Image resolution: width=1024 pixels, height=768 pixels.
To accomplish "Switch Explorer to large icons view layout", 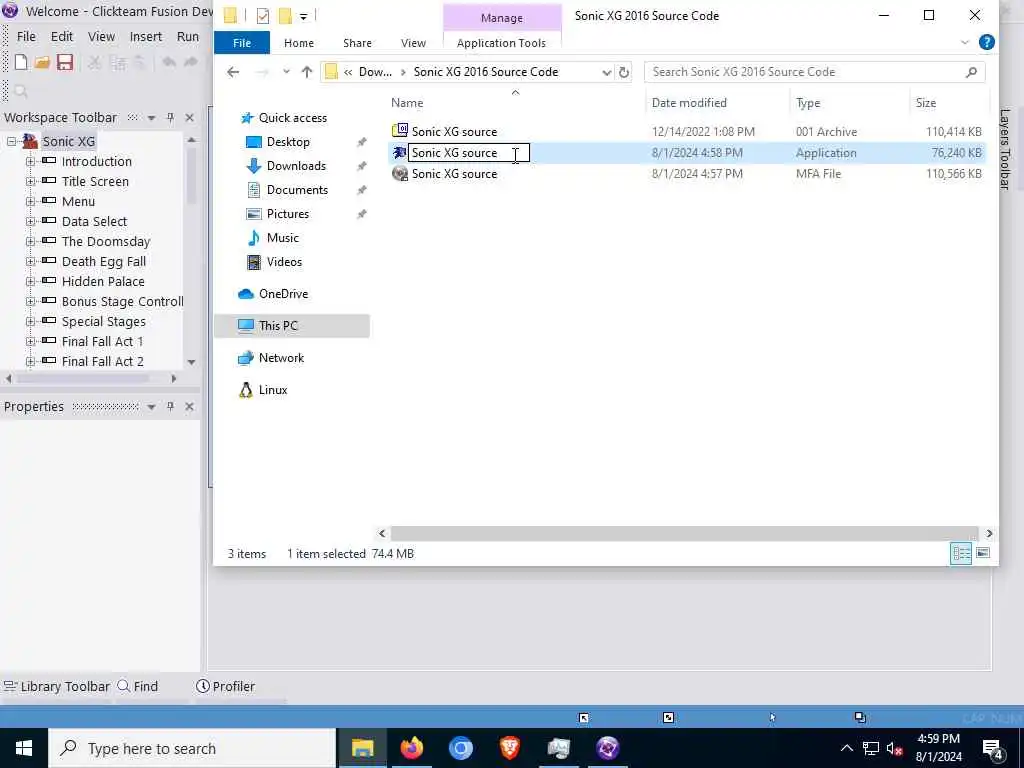I will (x=983, y=554).
